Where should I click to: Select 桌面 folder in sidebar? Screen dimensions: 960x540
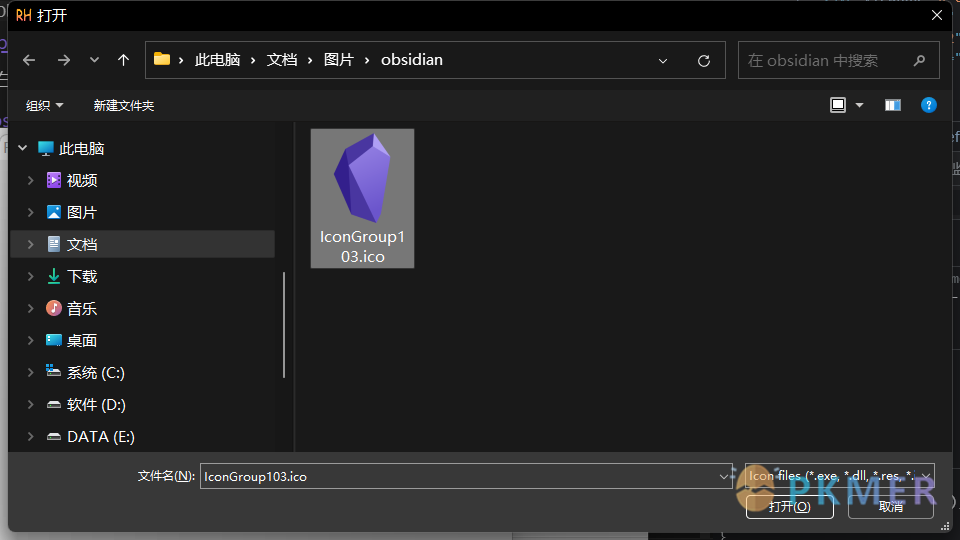point(81,340)
